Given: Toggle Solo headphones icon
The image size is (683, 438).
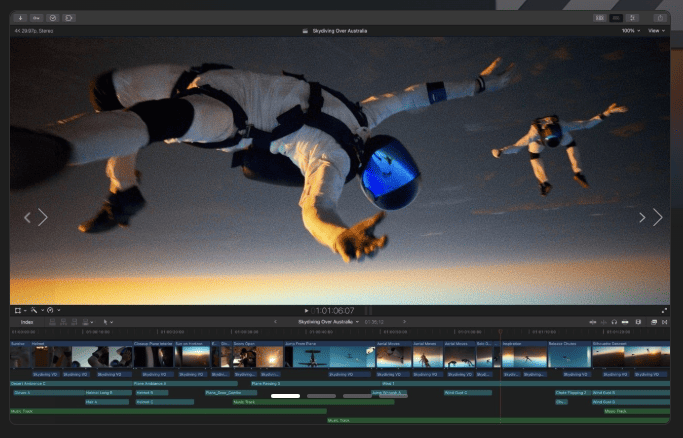Looking at the screenshot, I should tap(614, 322).
